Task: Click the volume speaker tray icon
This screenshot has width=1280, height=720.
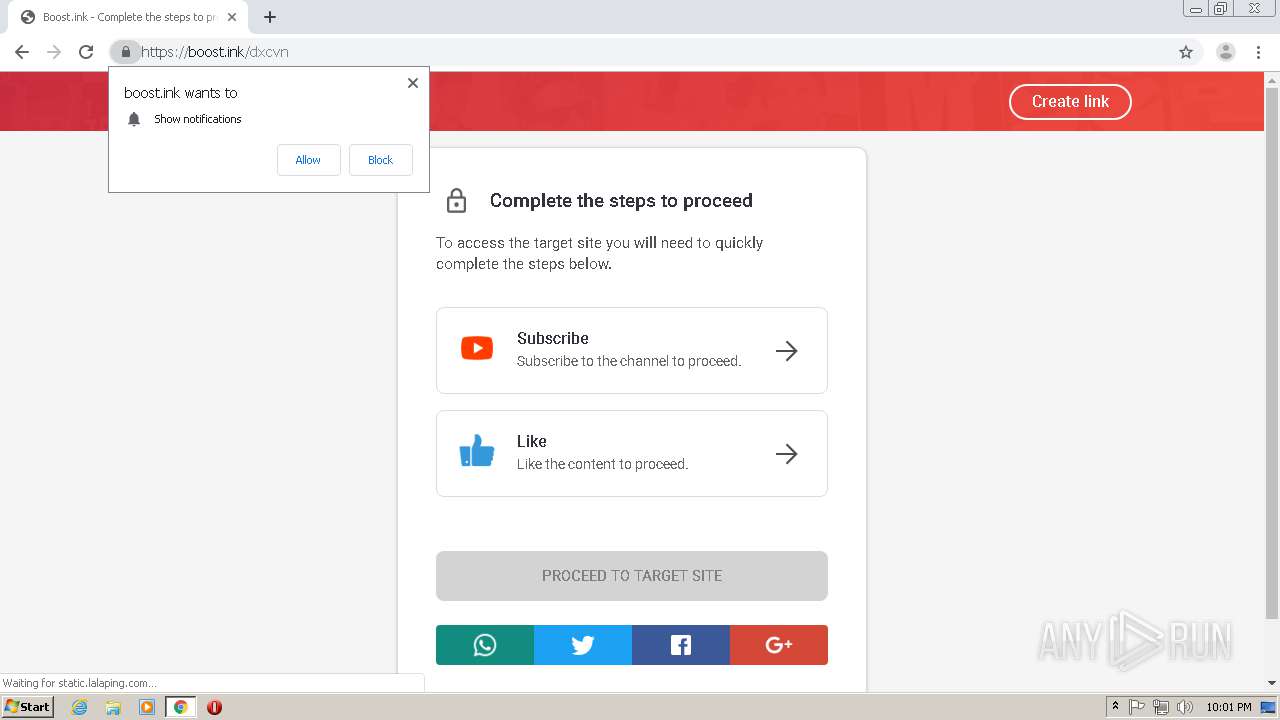Action: click(1185, 707)
